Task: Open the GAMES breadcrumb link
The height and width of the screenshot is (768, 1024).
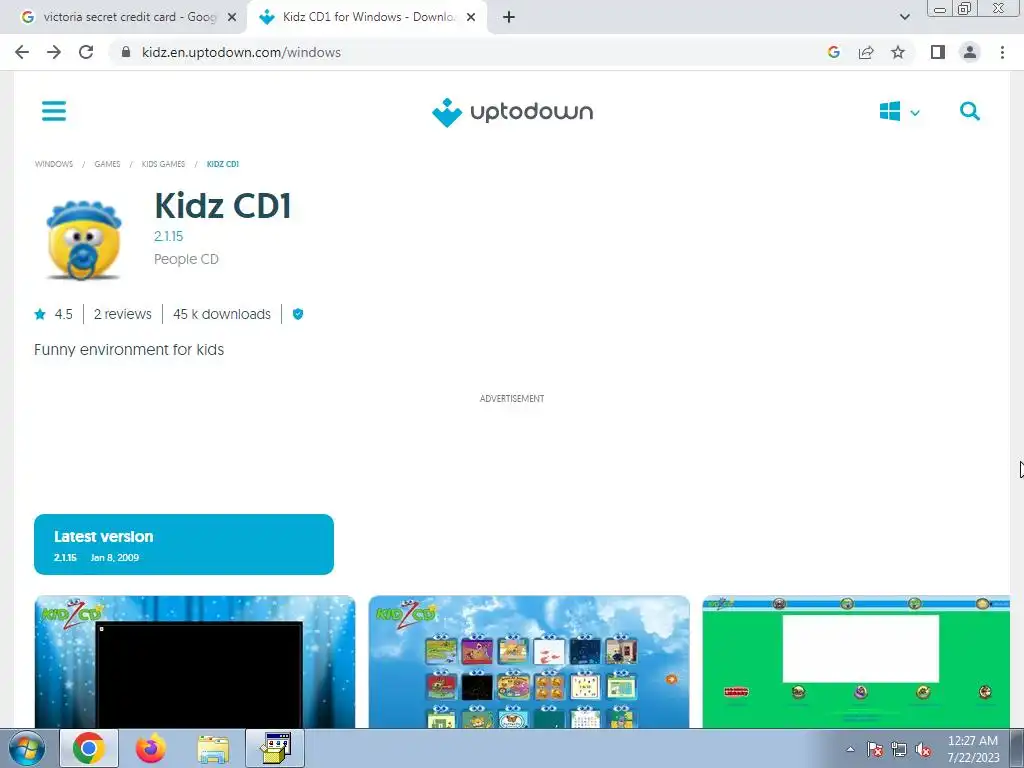Action: (107, 164)
